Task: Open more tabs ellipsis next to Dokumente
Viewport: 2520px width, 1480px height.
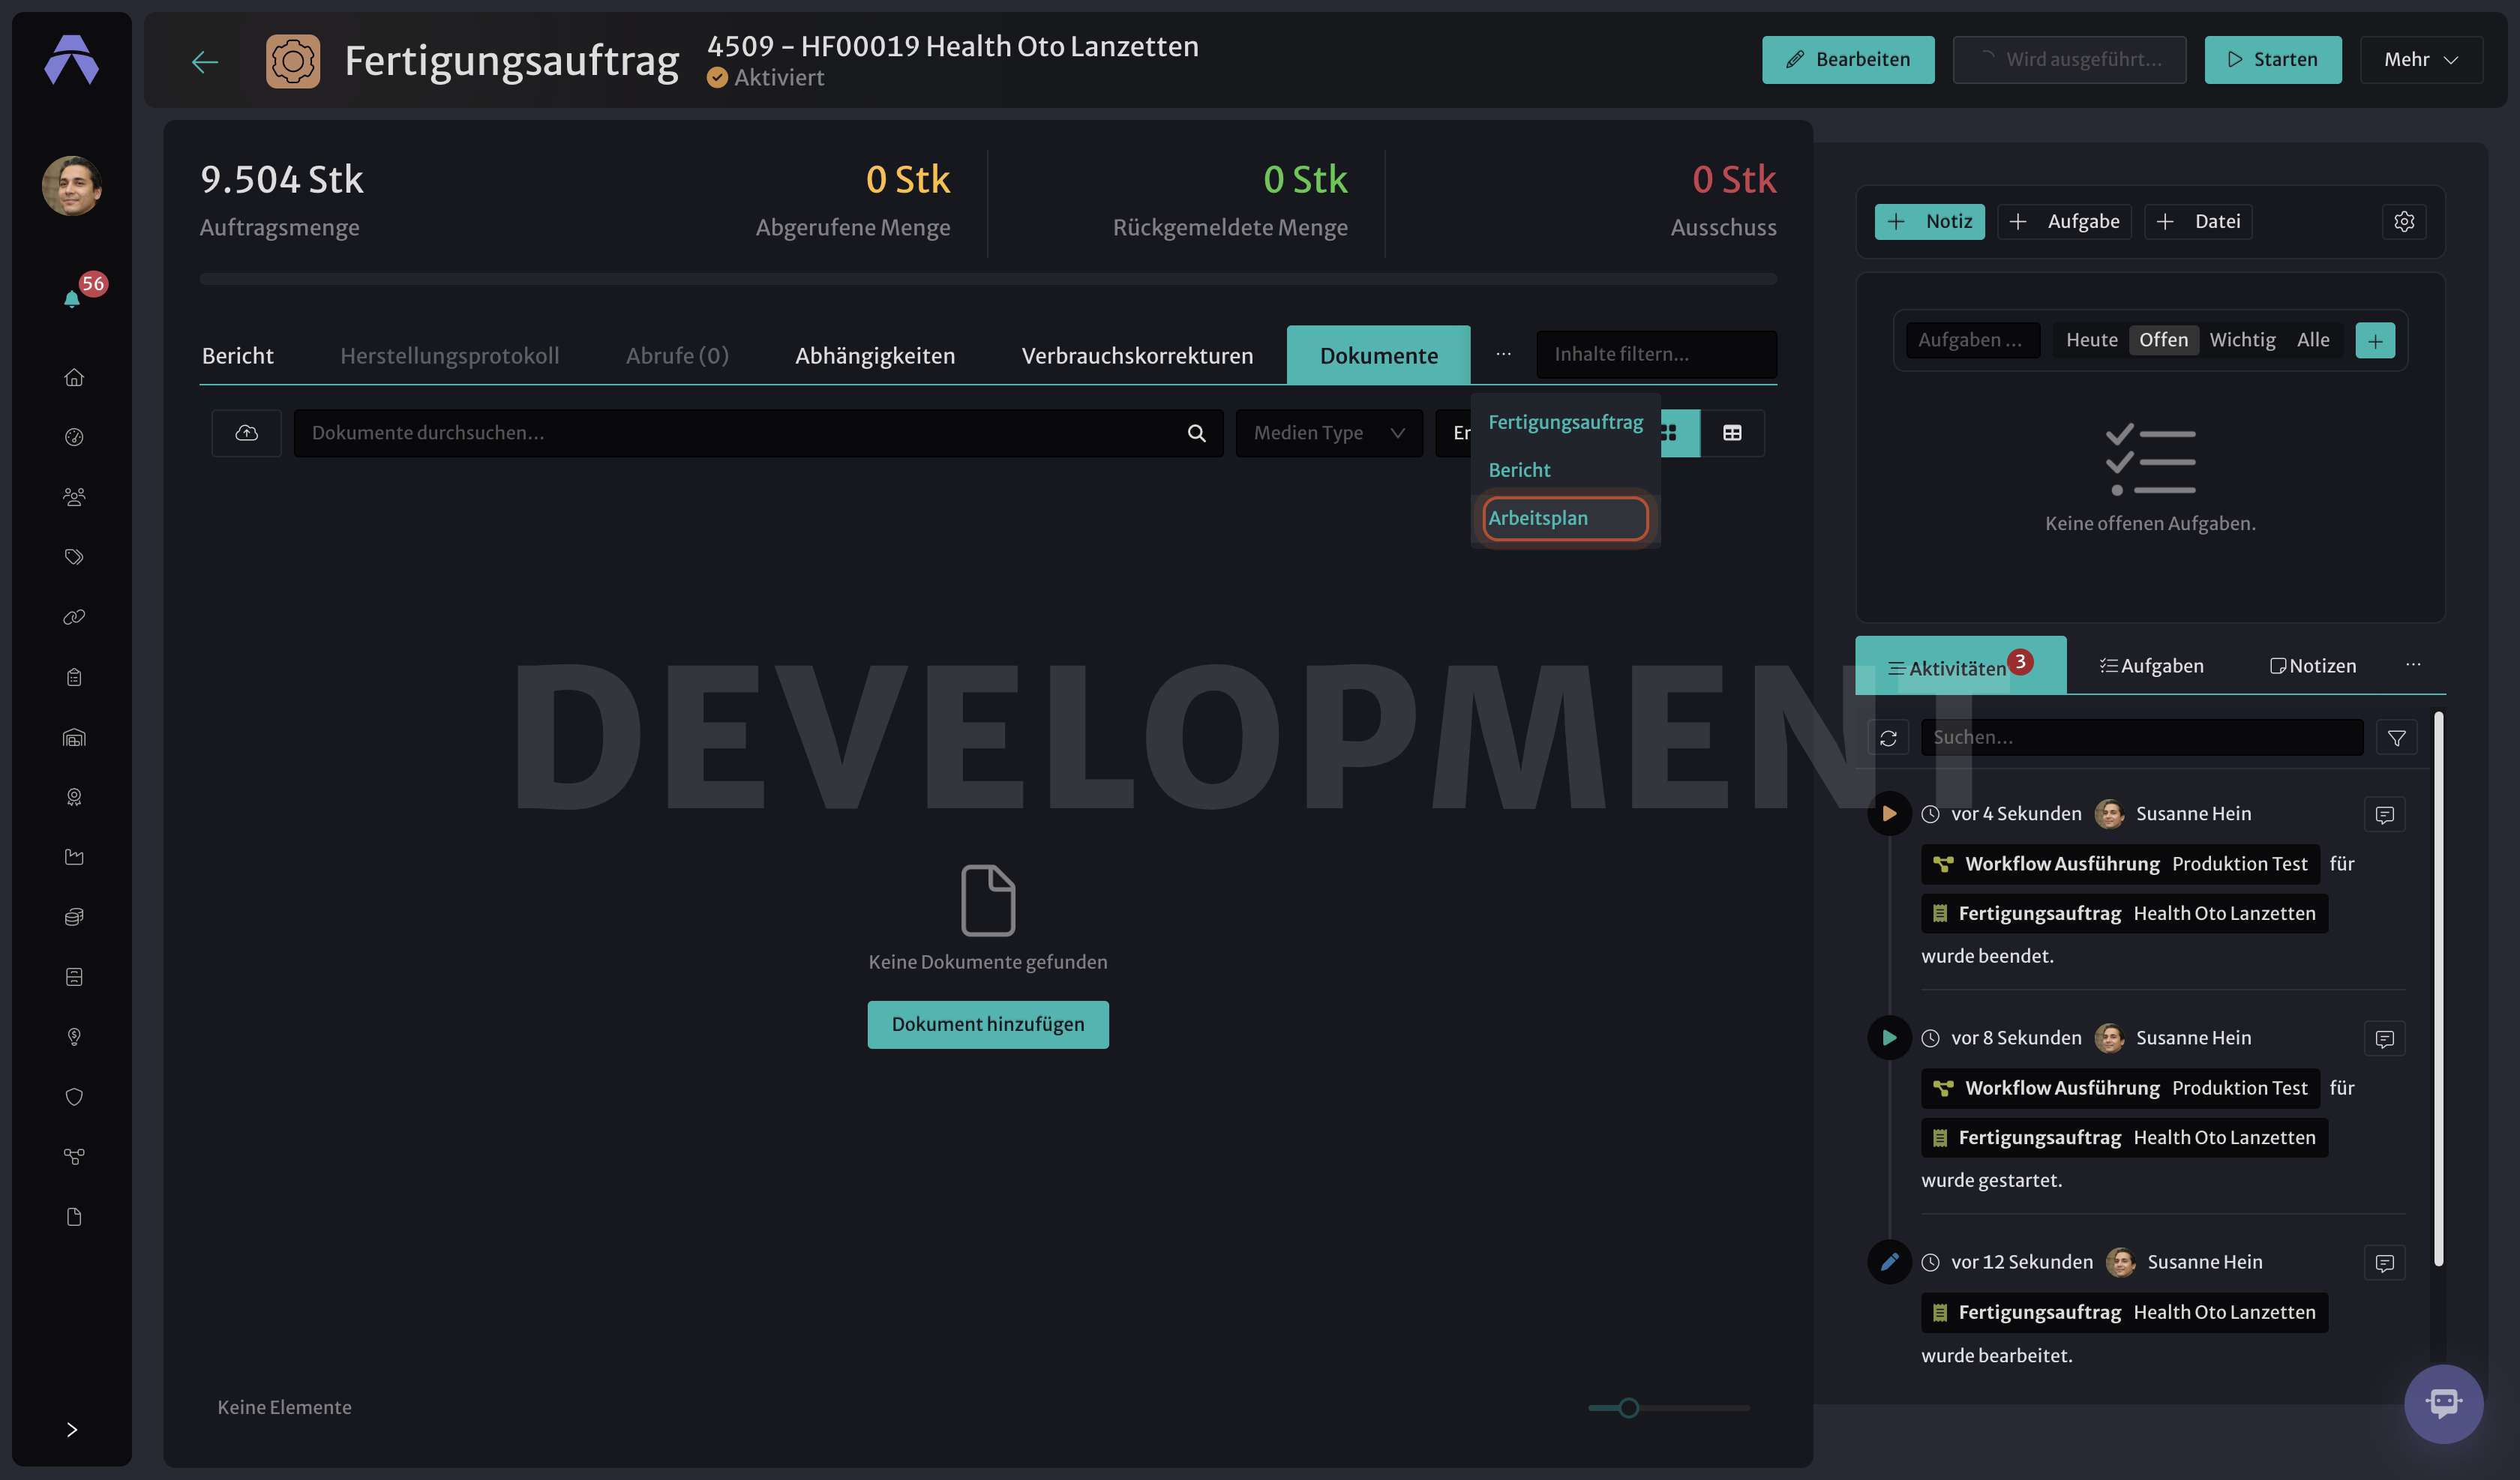Action: pyautogui.click(x=1503, y=354)
